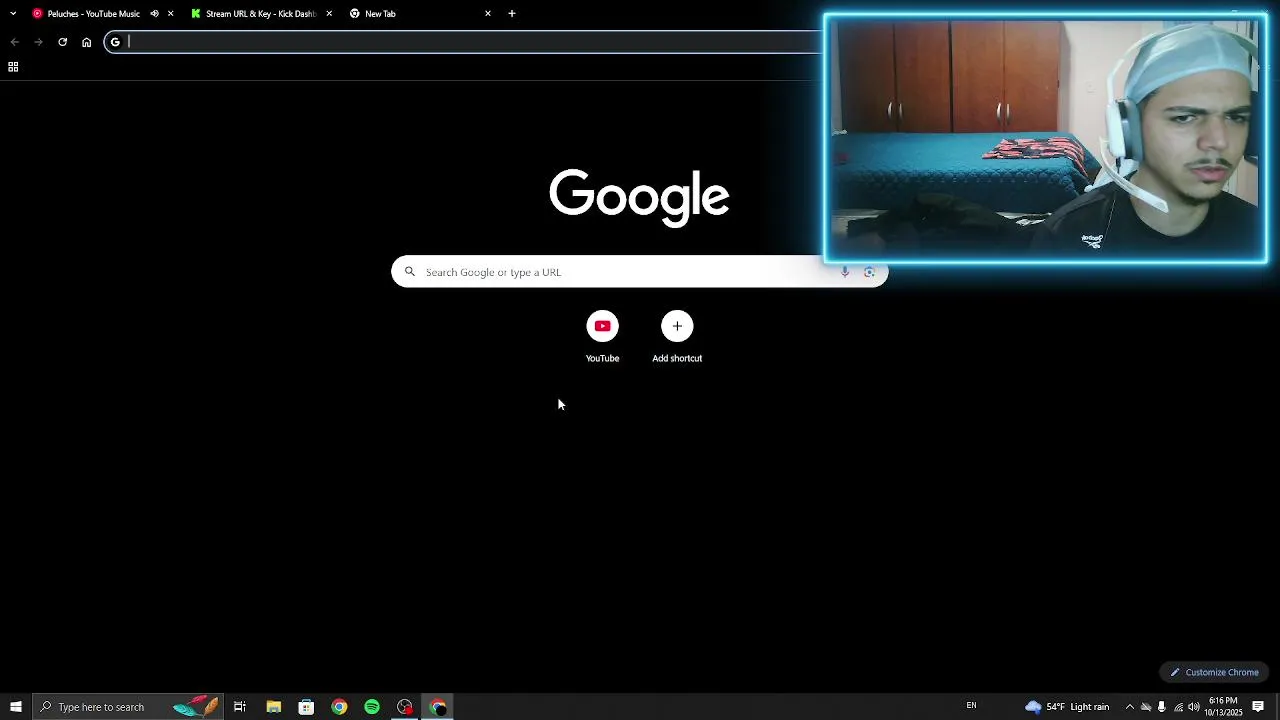The image size is (1280, 720).
Task: Click the magnifier icon in search box
Action: click(409, 272)
